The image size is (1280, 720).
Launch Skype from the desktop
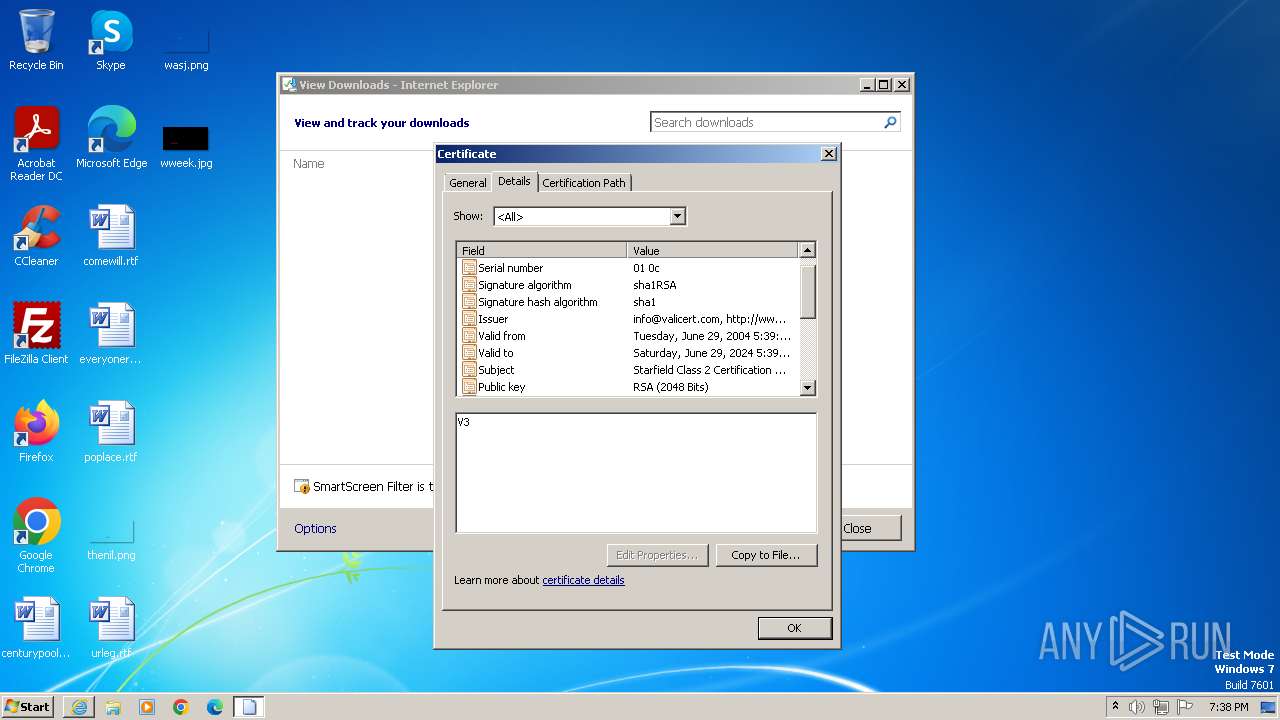pyautogui.click(x=111, y=40)
